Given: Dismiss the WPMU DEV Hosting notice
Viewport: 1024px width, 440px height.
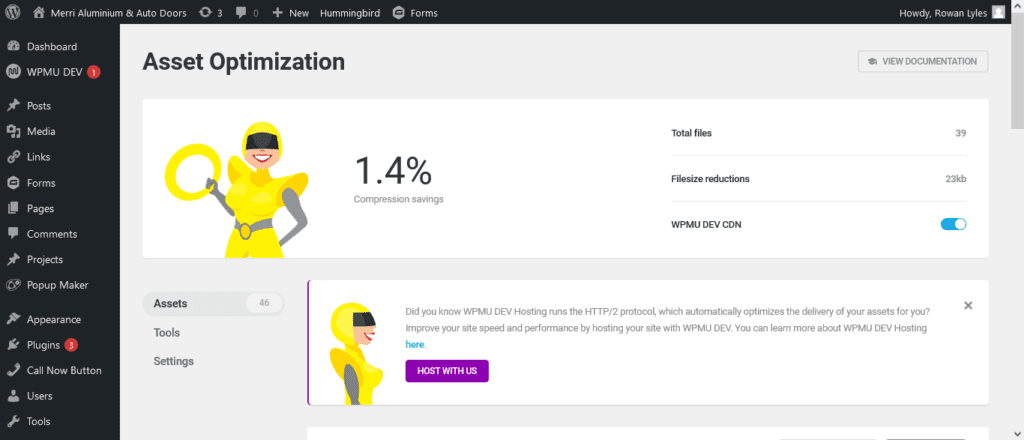Looking at the screenshot, I should pyautogui.click(x=967, y=306).
